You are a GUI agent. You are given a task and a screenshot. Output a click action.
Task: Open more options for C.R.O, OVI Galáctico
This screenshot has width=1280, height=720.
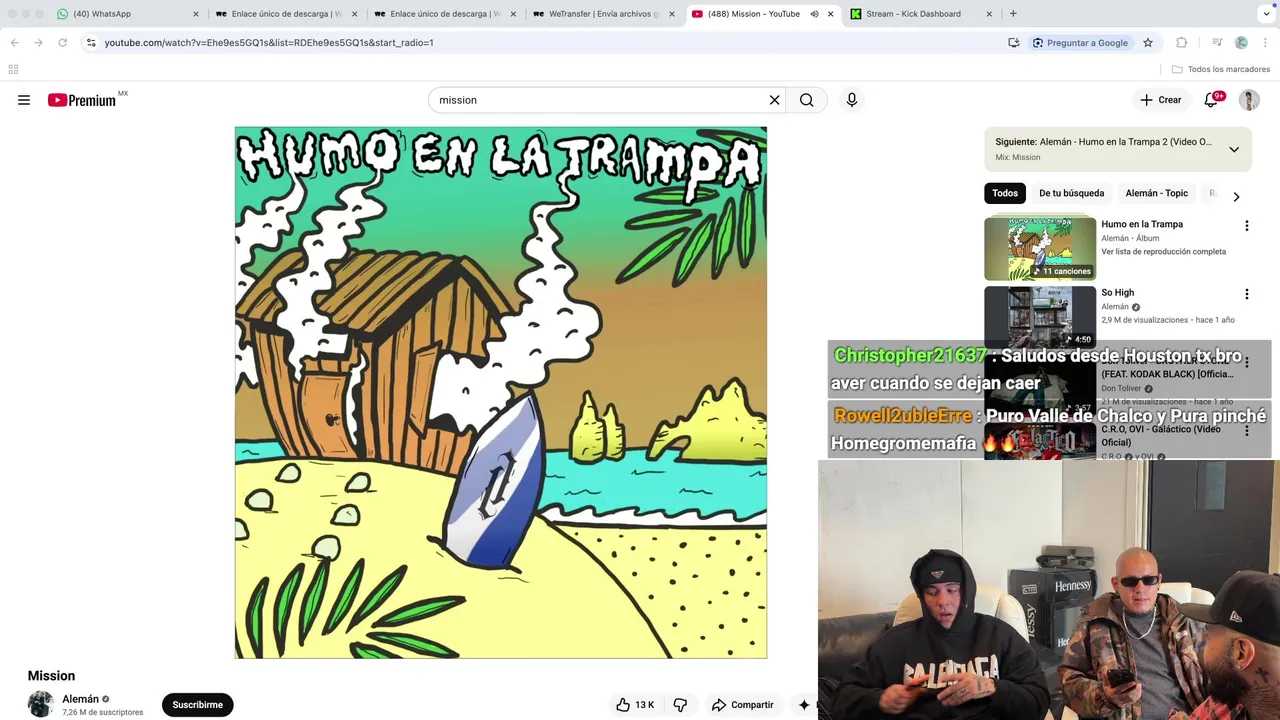point(1246,431)
